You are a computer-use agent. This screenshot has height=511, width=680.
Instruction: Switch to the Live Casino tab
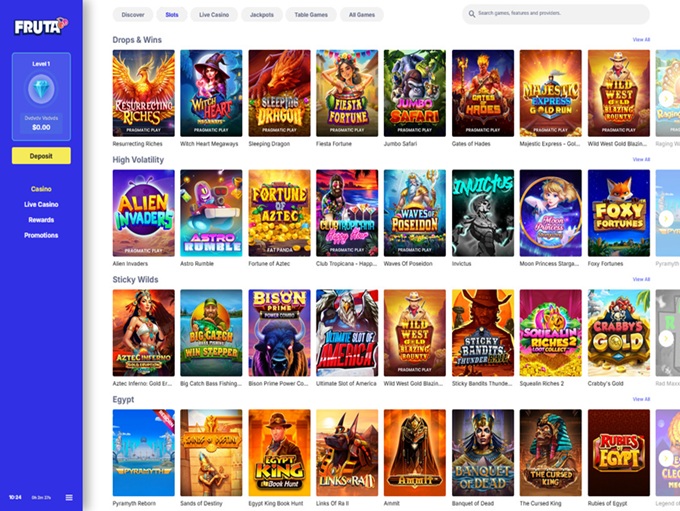click(214, 14)
